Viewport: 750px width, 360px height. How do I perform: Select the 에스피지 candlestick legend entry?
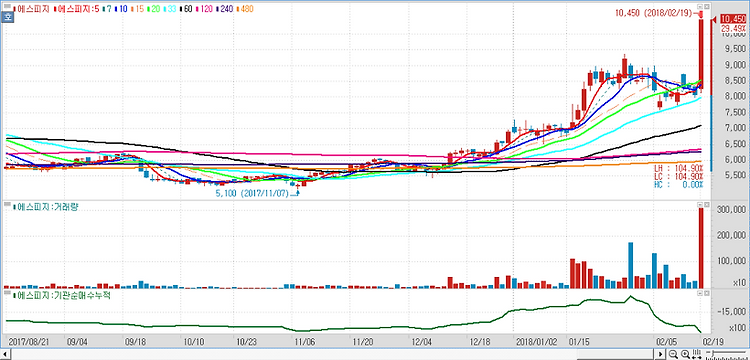point(32,9)
